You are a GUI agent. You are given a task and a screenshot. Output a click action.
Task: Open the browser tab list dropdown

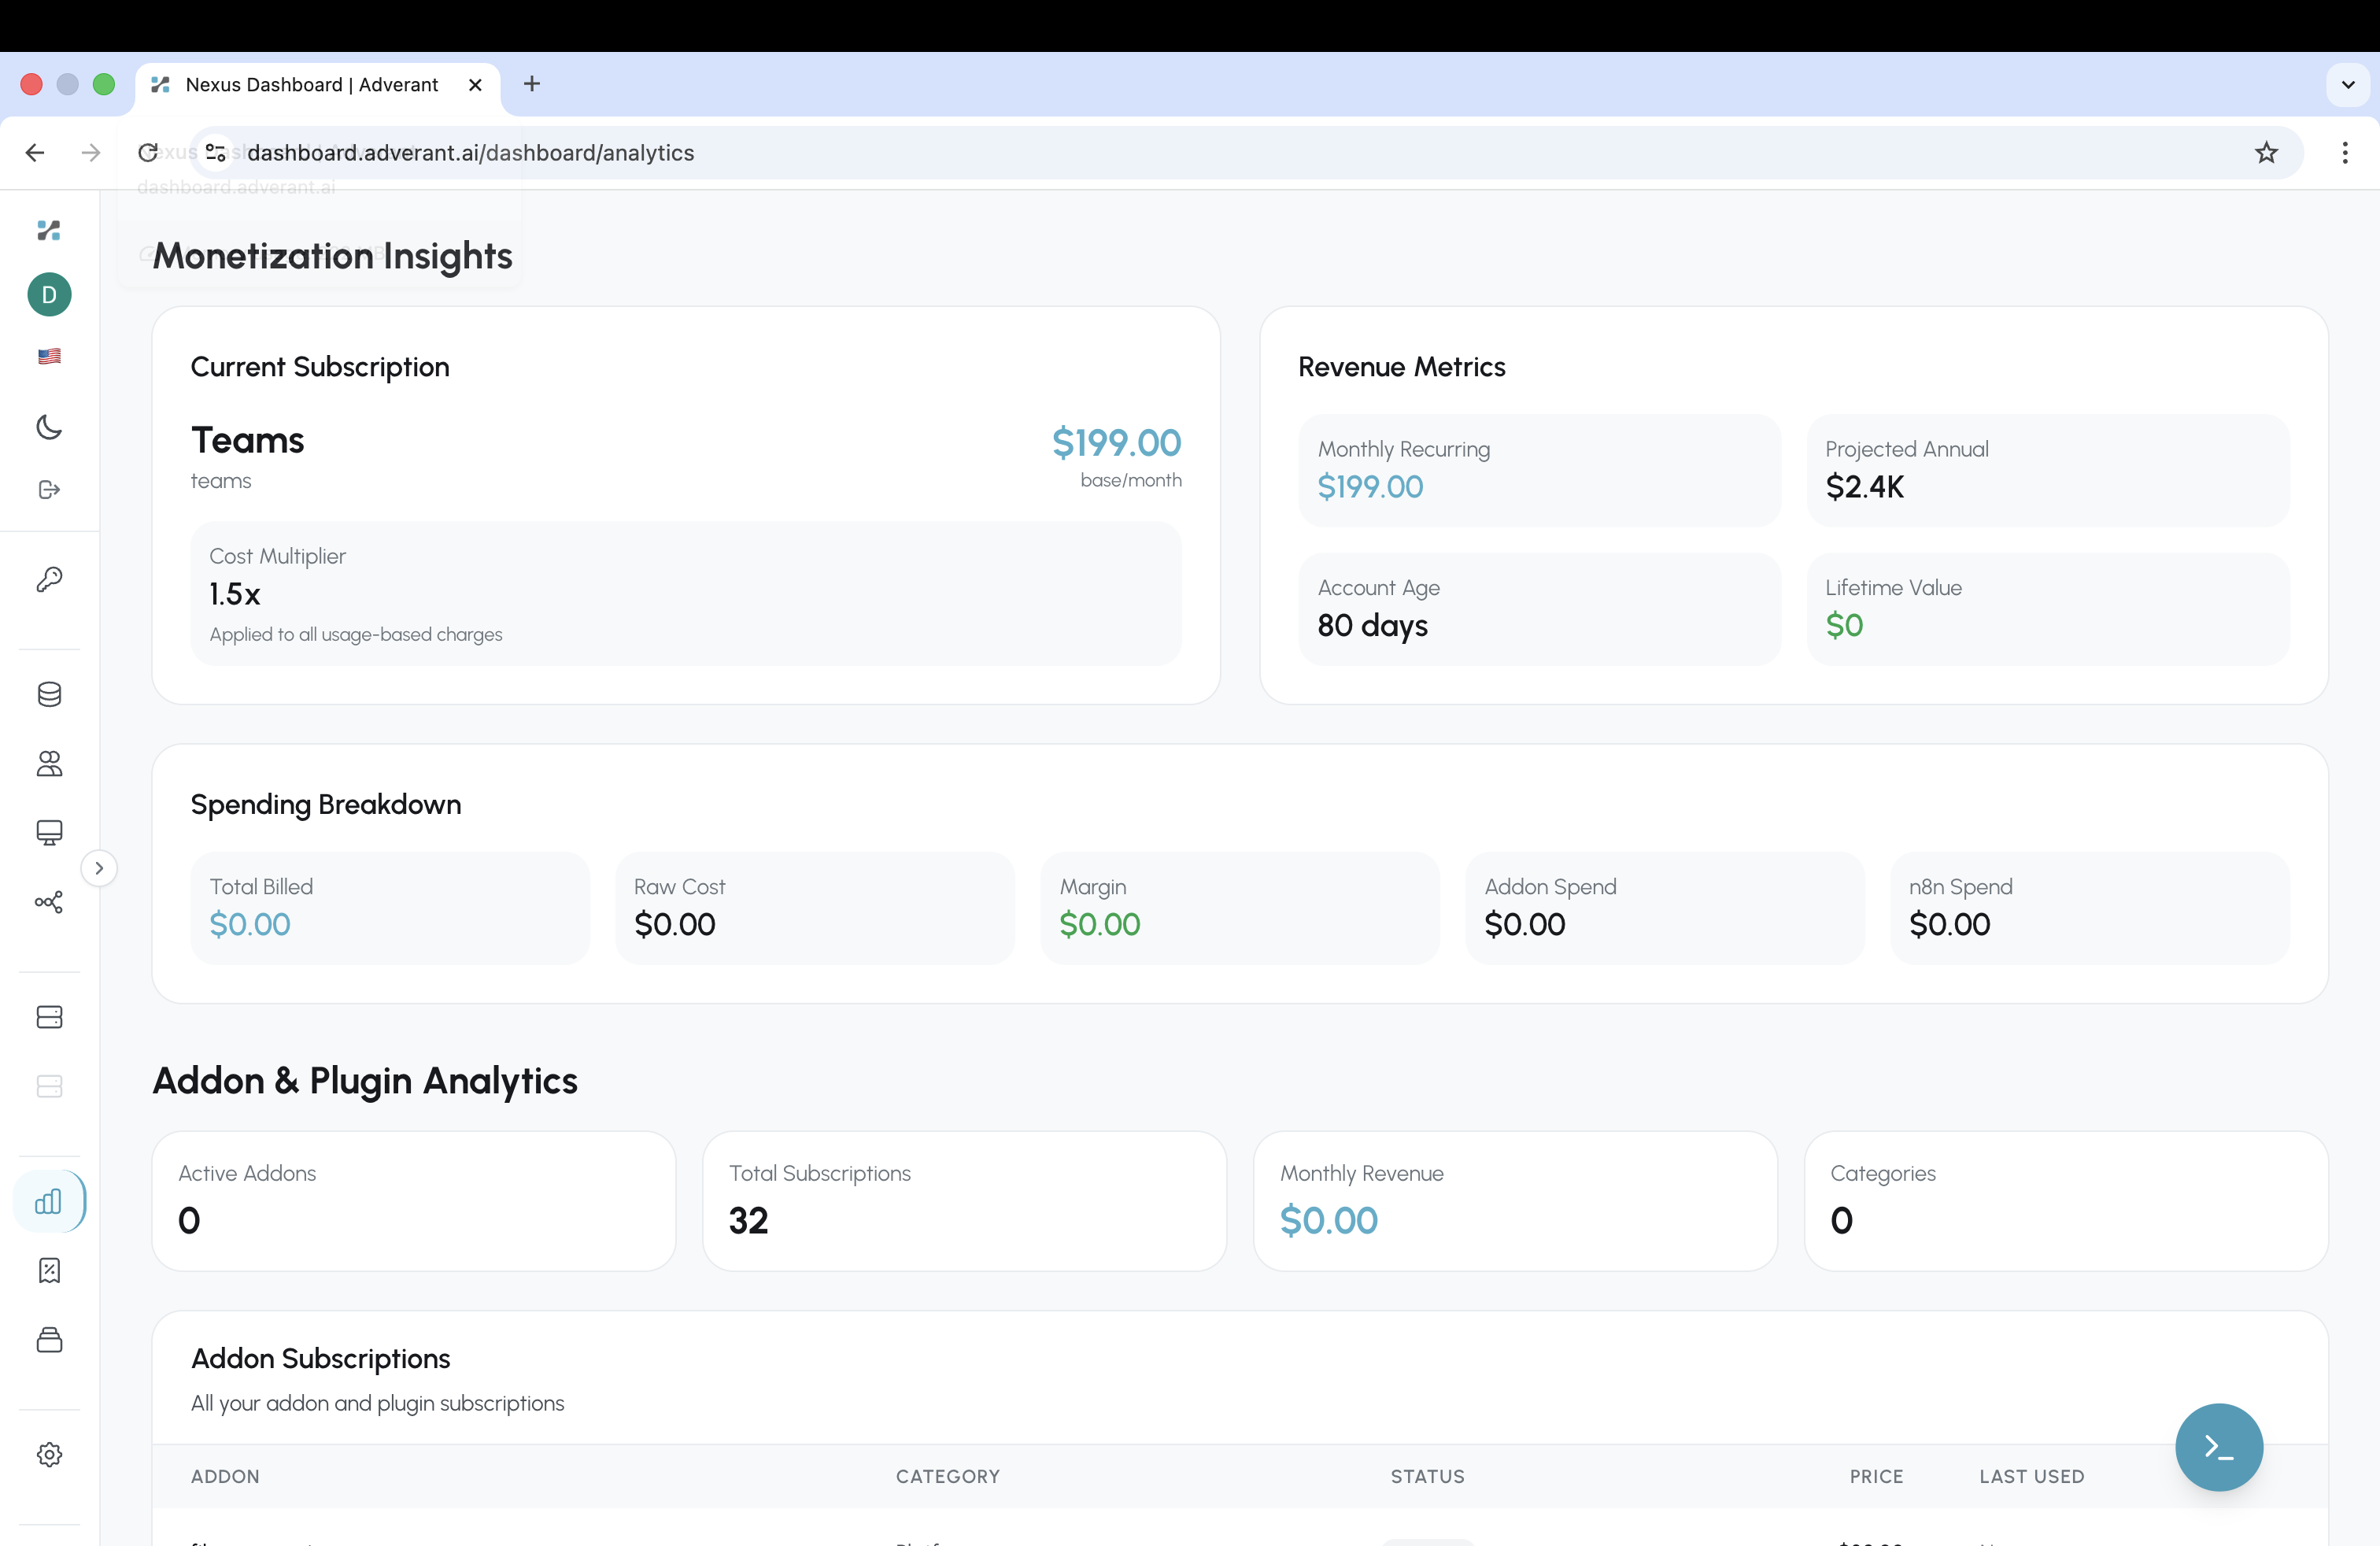[2348, 85]
